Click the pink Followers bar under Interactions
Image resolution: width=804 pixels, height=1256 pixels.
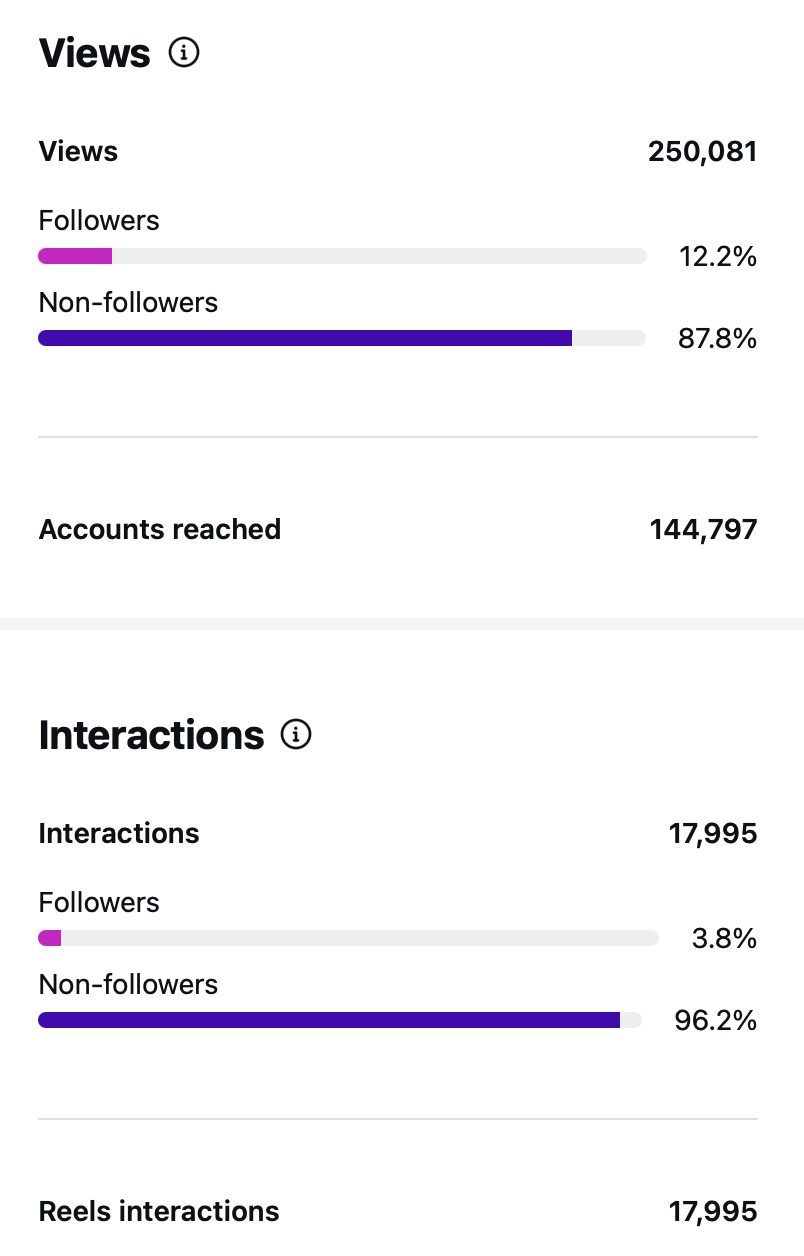coord(50,938)
